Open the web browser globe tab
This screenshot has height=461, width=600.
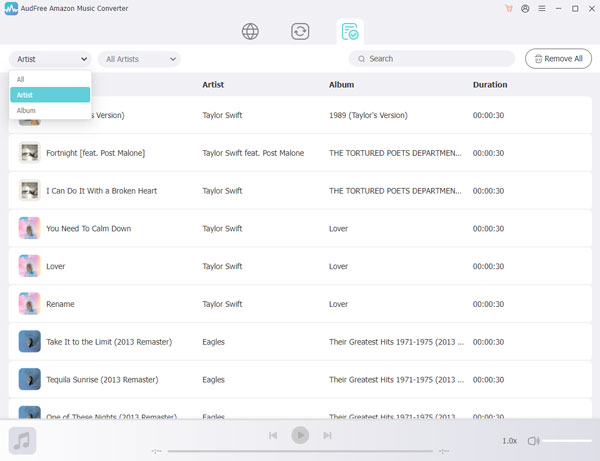pos(250,31)
